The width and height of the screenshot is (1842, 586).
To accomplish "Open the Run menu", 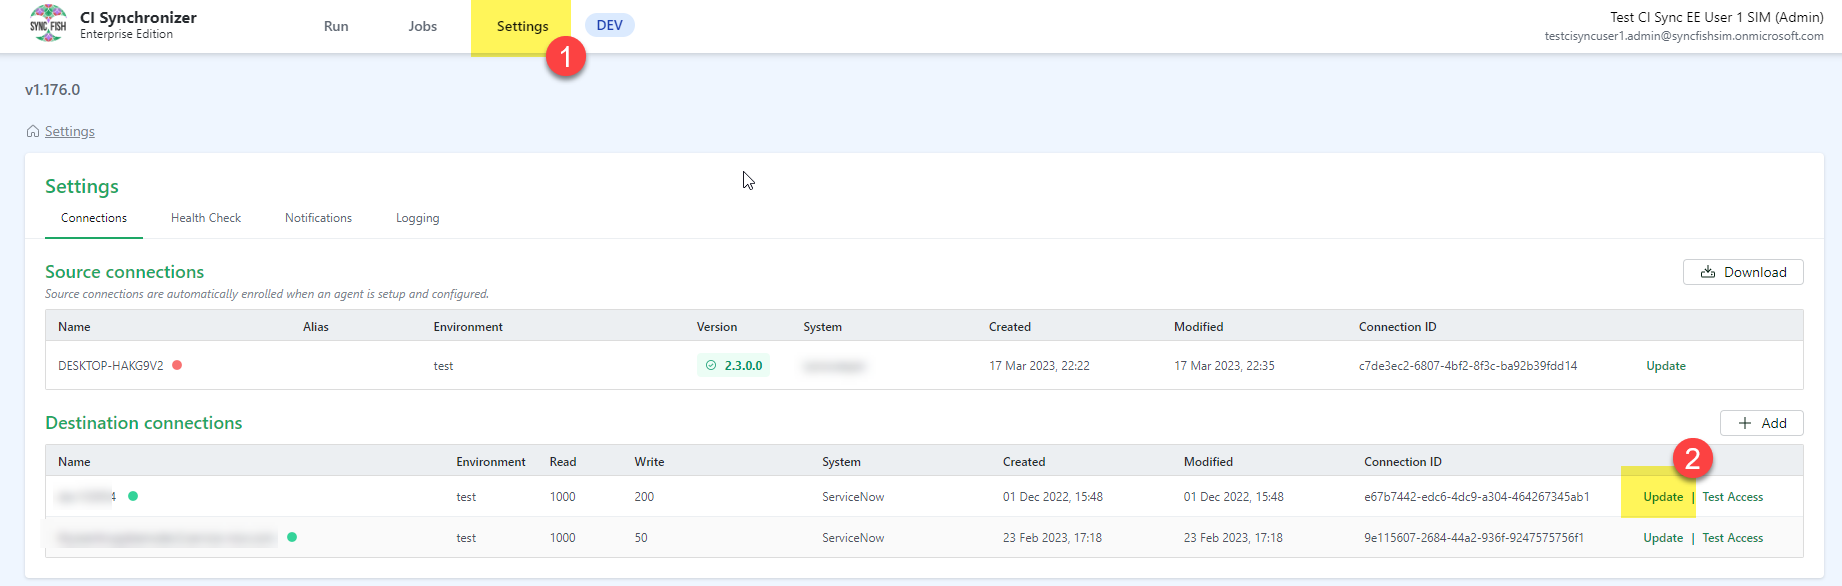I will coord(336,26).
